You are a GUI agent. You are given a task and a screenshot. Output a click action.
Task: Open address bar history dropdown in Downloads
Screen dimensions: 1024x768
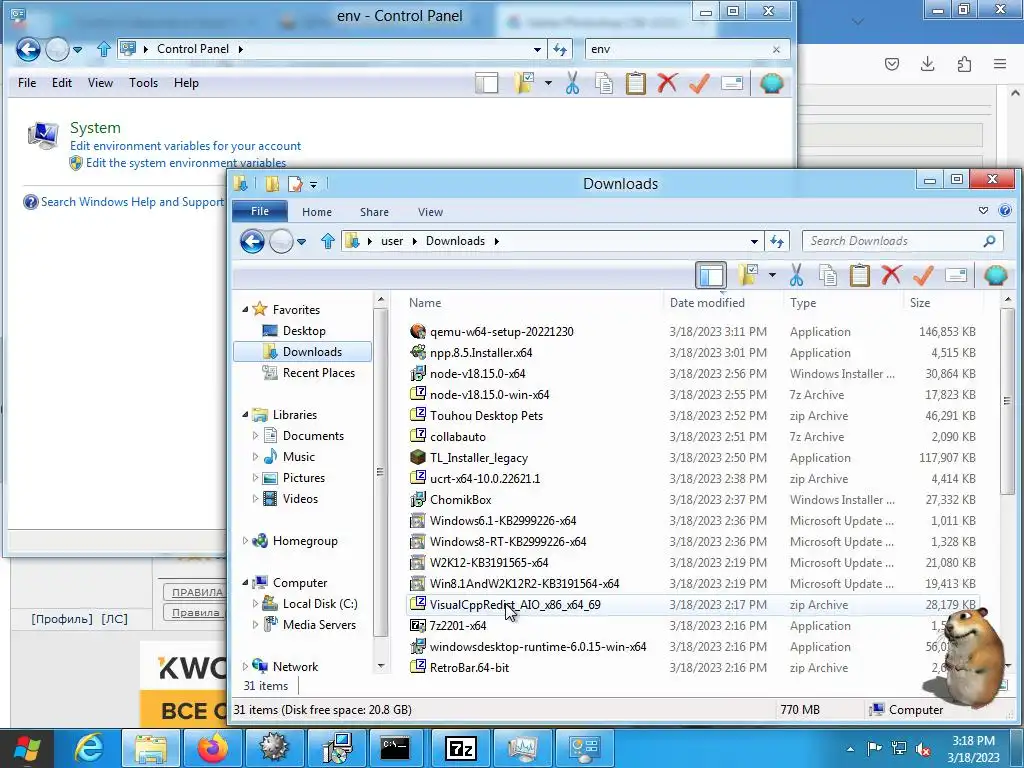(x=754, y=242)
